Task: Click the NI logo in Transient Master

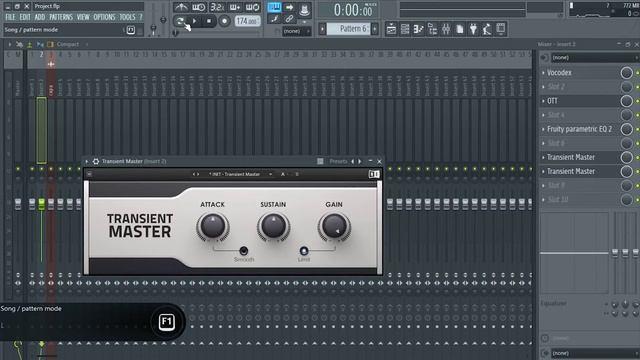Action: click(374, 174)
